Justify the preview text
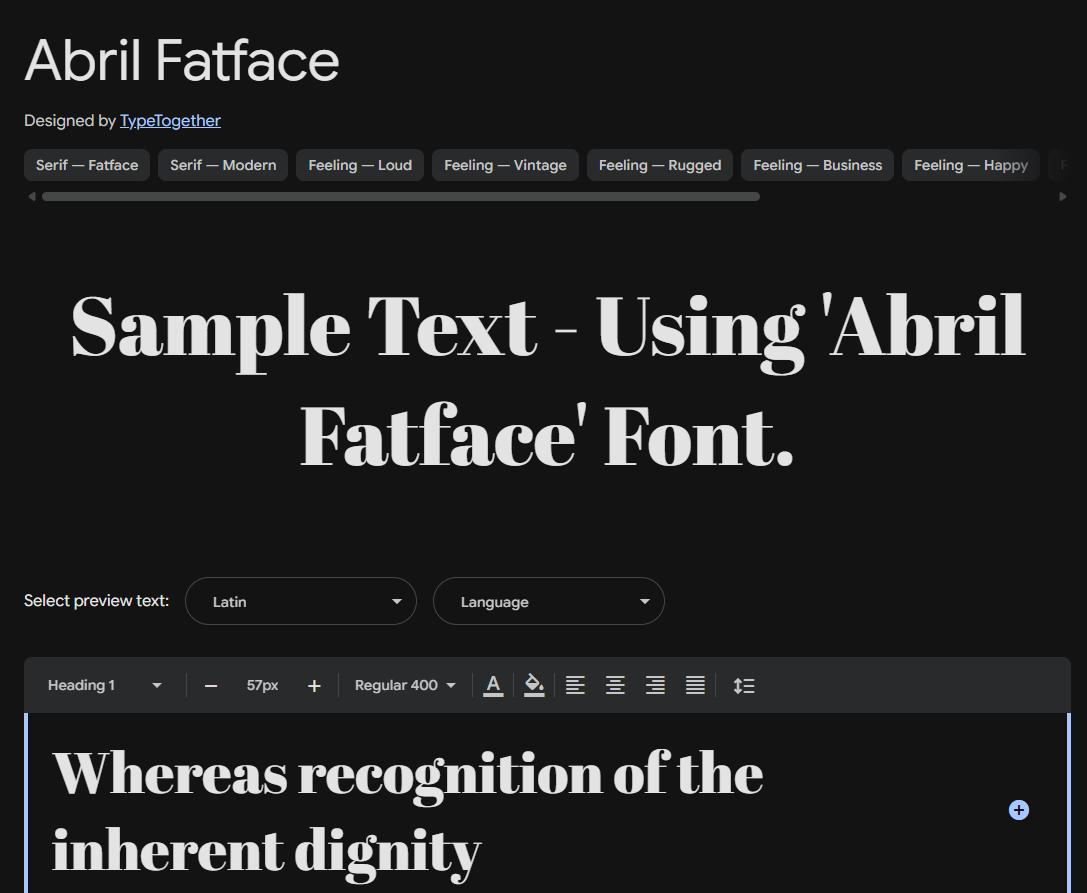Screen dimensions: 1087x893 (695, 685)
